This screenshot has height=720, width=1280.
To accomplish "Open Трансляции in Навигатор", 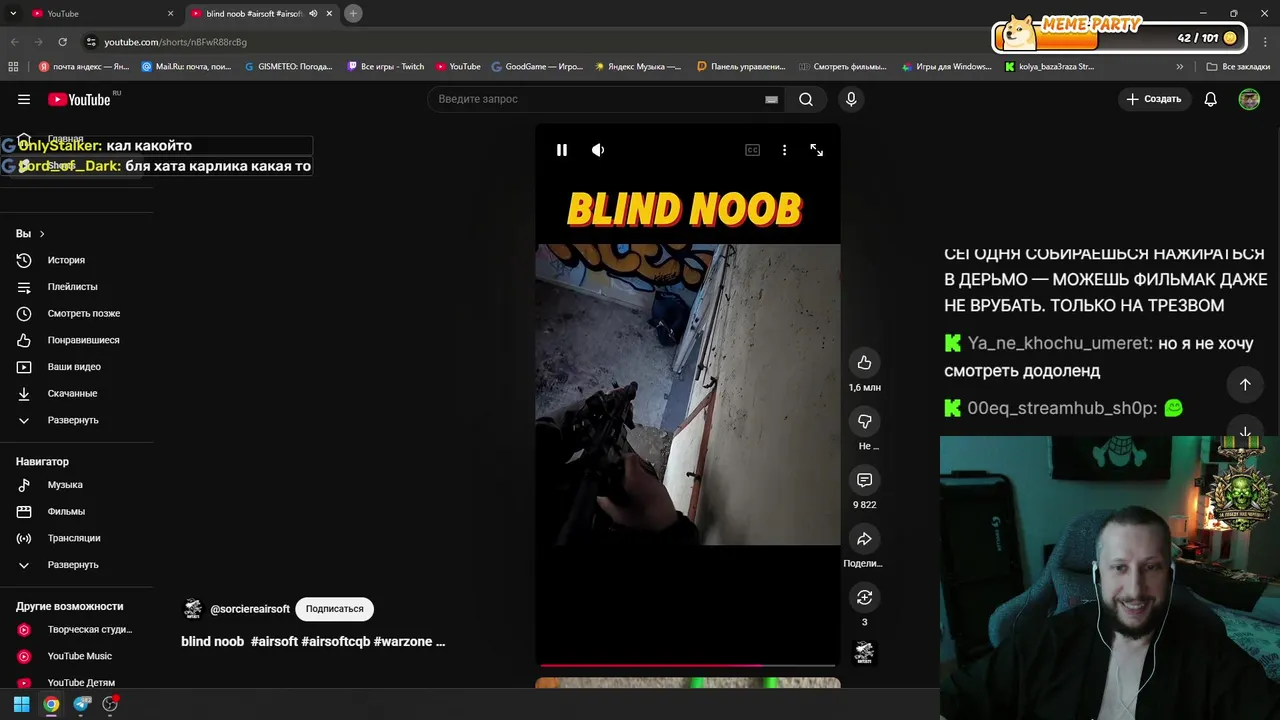I will tap(76, 538).
